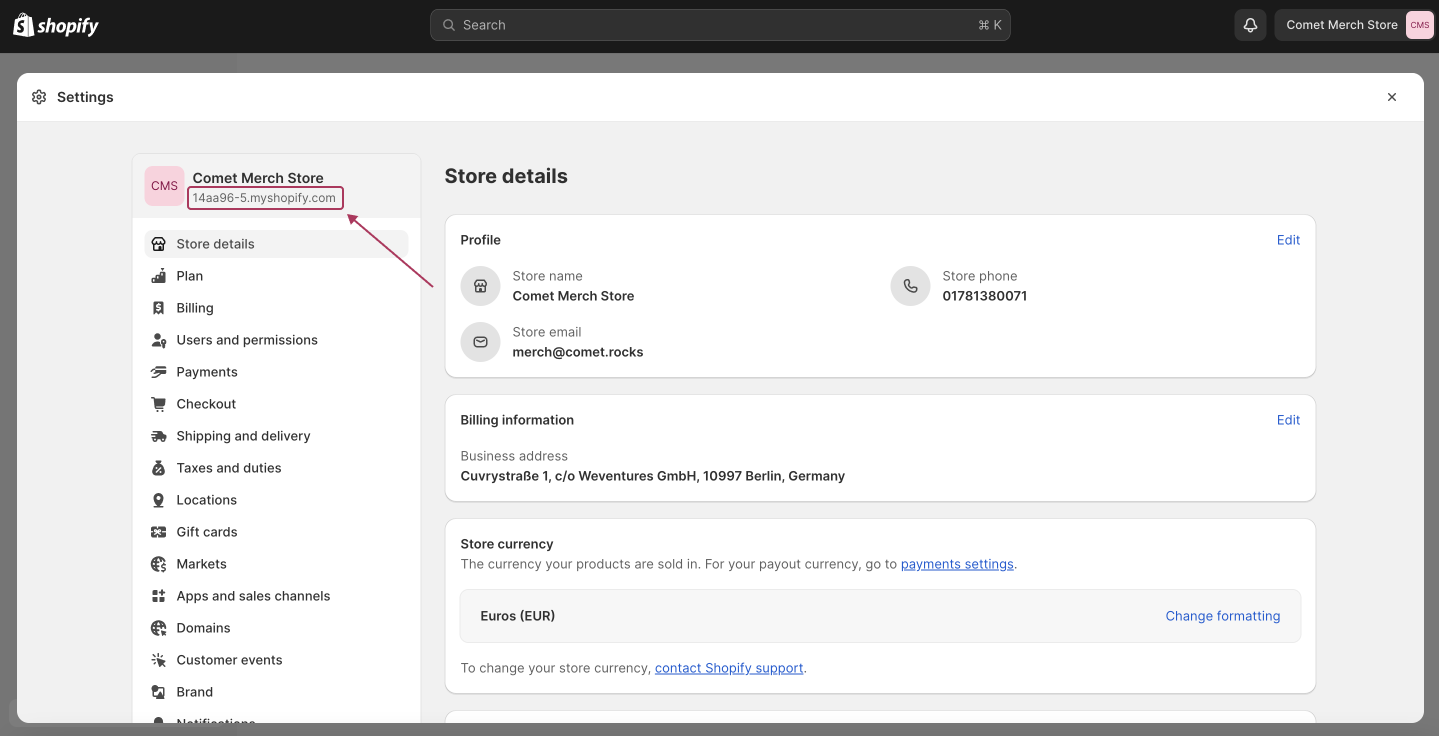Image resolution: width=1439 pixels, height=736 pixels.
Task: Click the Customer events icon
Action: [x=158, y=660]
